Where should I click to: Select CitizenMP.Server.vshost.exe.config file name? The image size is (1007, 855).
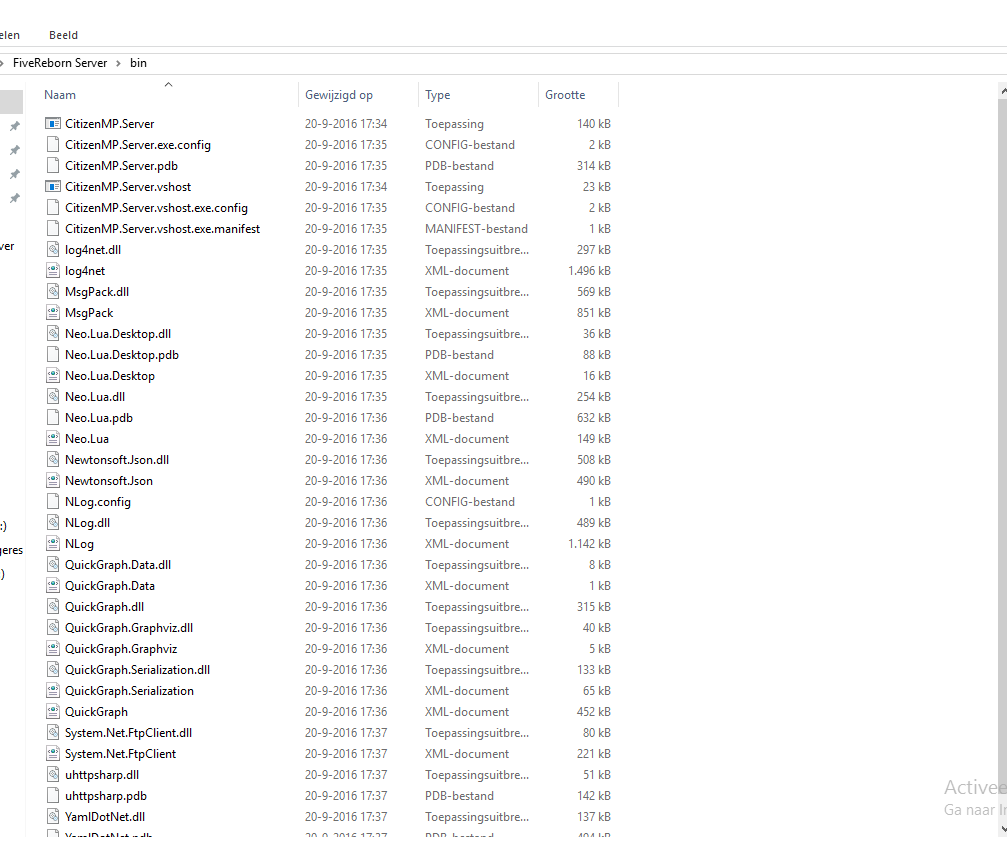[156, 207]
